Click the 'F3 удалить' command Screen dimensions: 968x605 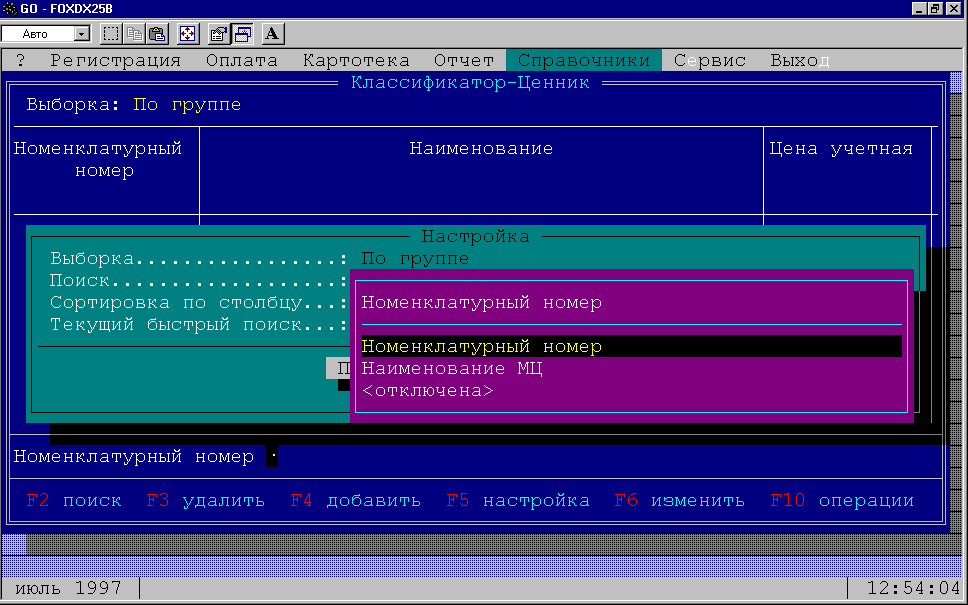point(206,500)
